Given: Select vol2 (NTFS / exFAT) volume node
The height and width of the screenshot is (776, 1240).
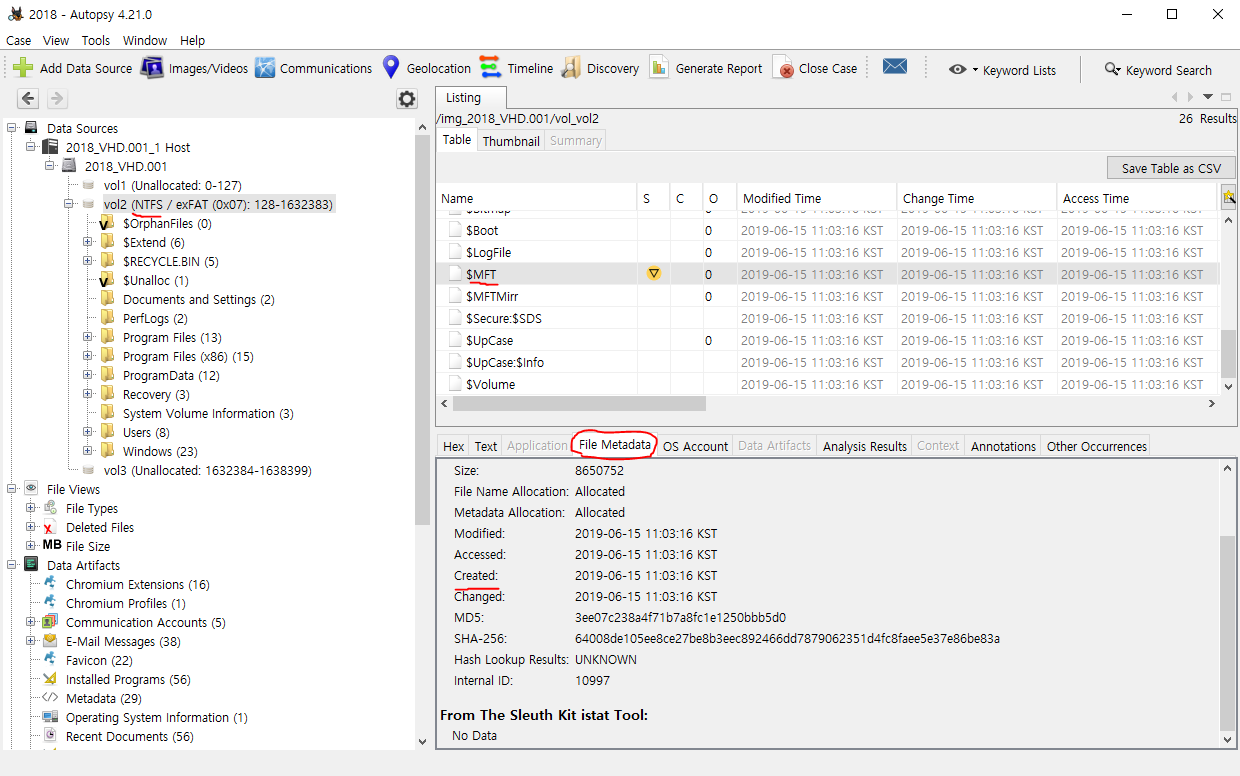Looking at the screenshot, I should [218, 204].
